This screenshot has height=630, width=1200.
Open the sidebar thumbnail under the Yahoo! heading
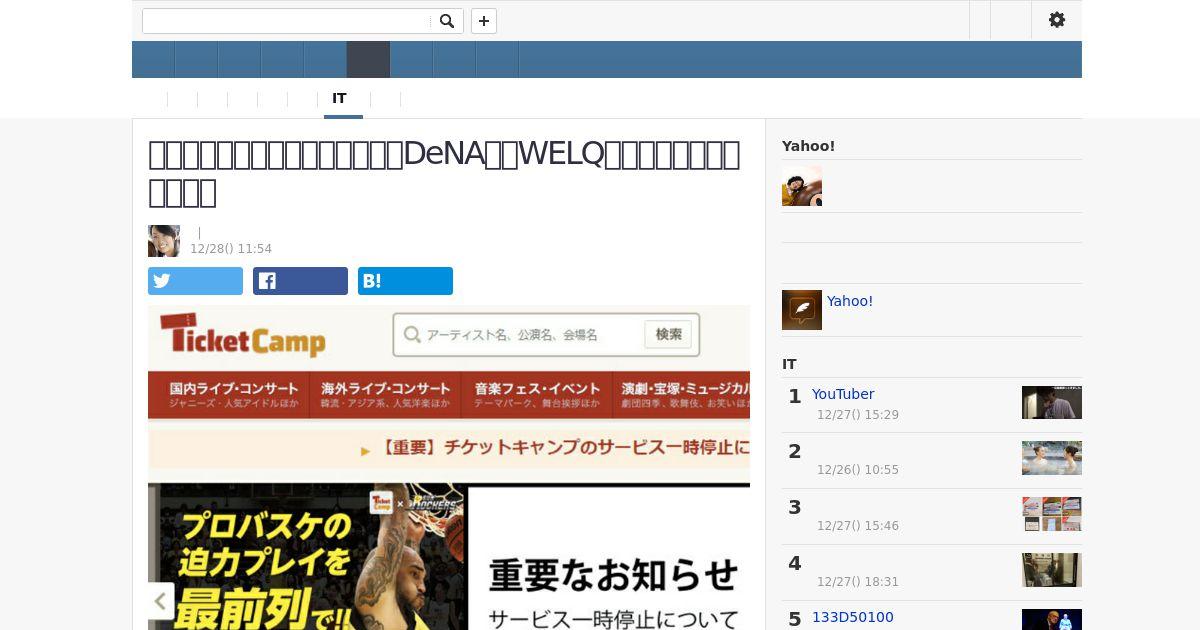pos(802,186)
